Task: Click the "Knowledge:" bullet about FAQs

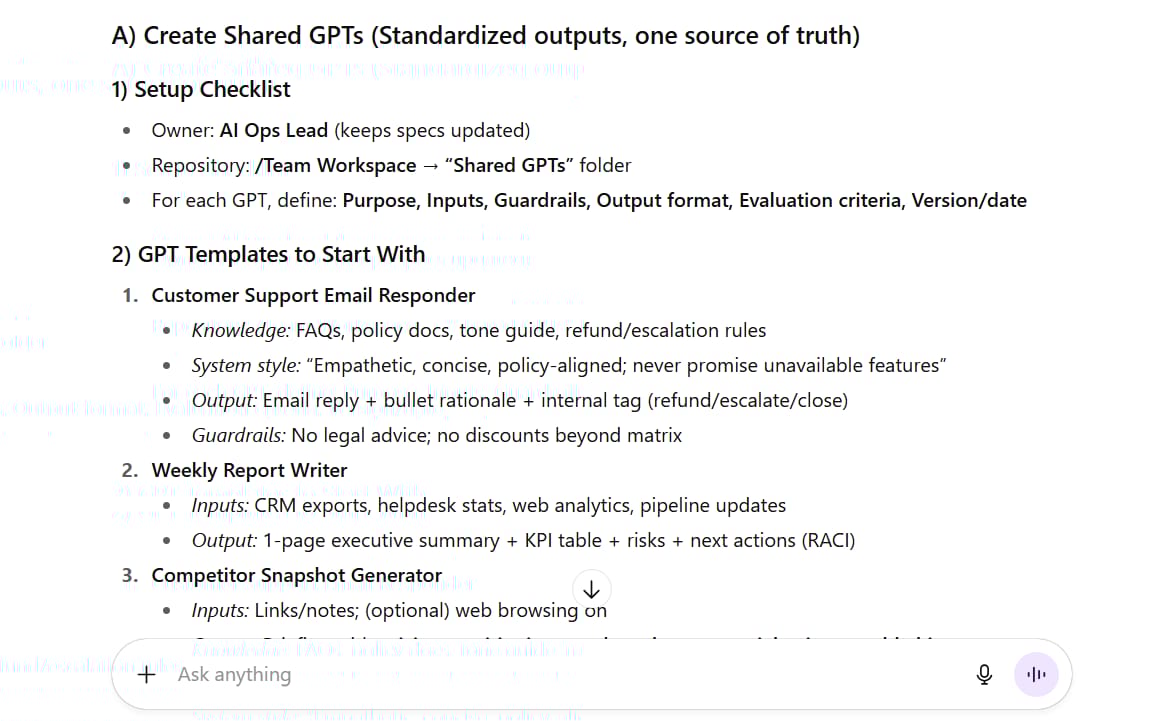Action: click(478, 331)
